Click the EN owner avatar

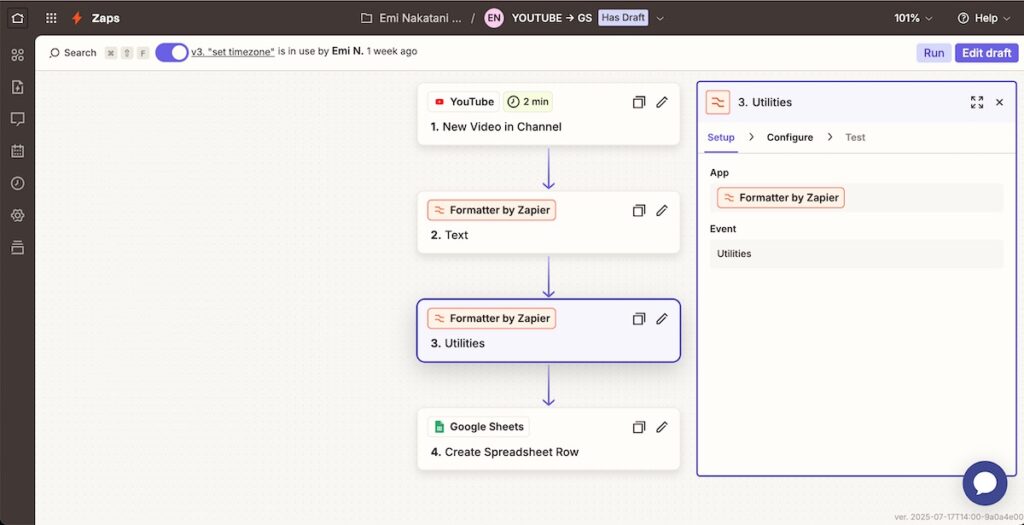494,18
